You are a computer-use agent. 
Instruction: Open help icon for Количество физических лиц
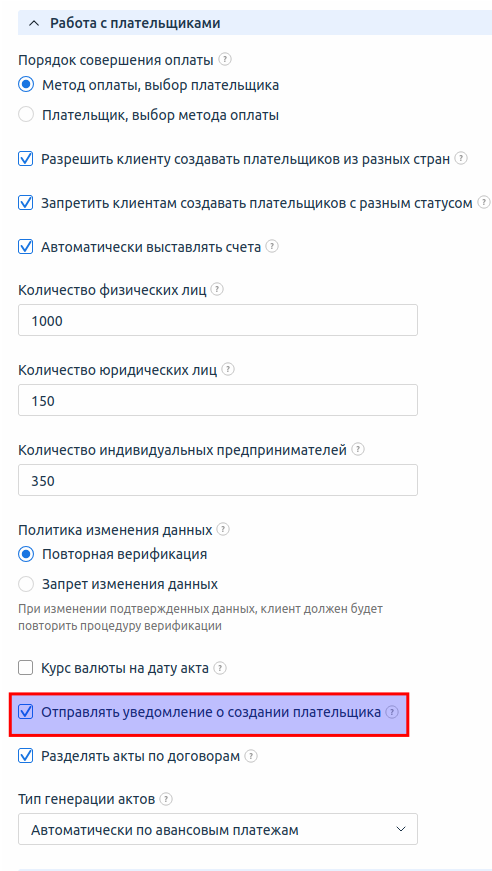tap(218, 289)
